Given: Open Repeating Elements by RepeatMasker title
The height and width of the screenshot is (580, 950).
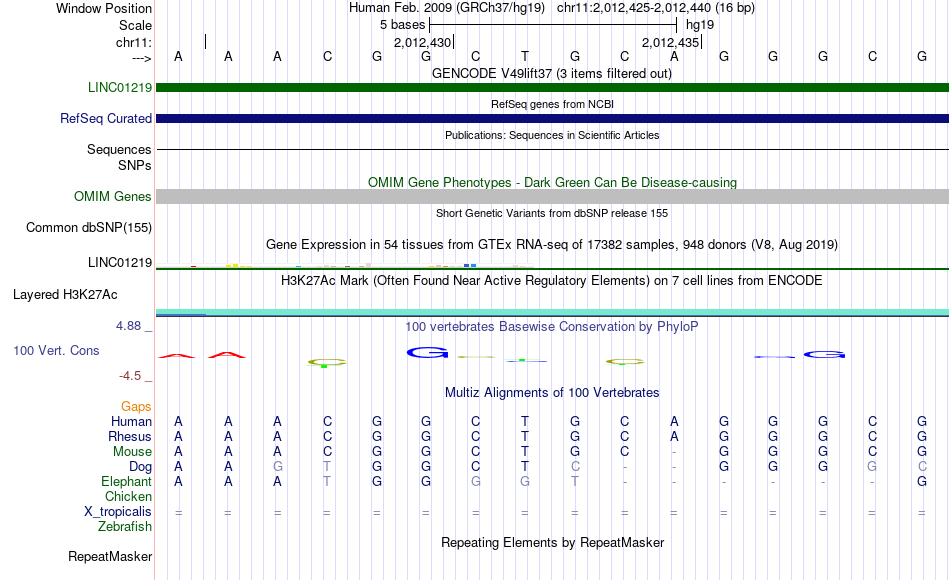Looking at the screenshot, I should [x=552, y=542].
